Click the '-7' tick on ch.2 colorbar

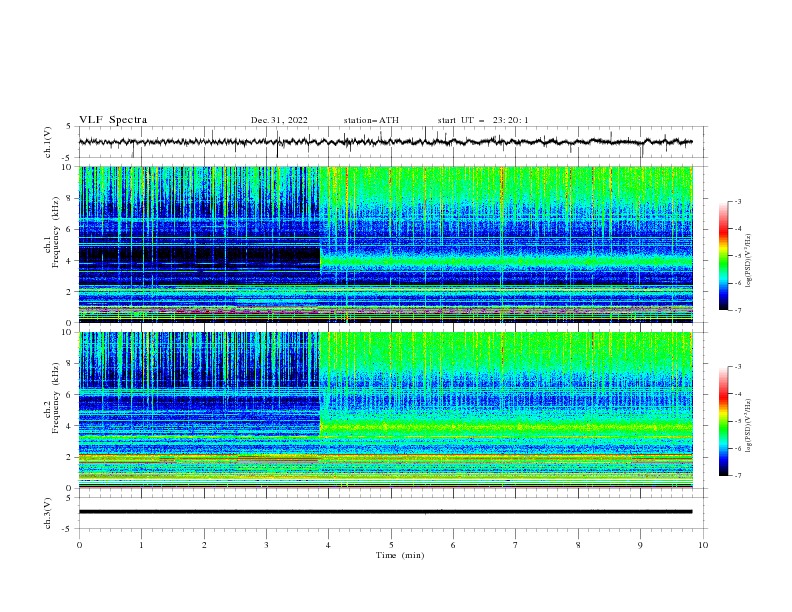(x=737, y=475)
